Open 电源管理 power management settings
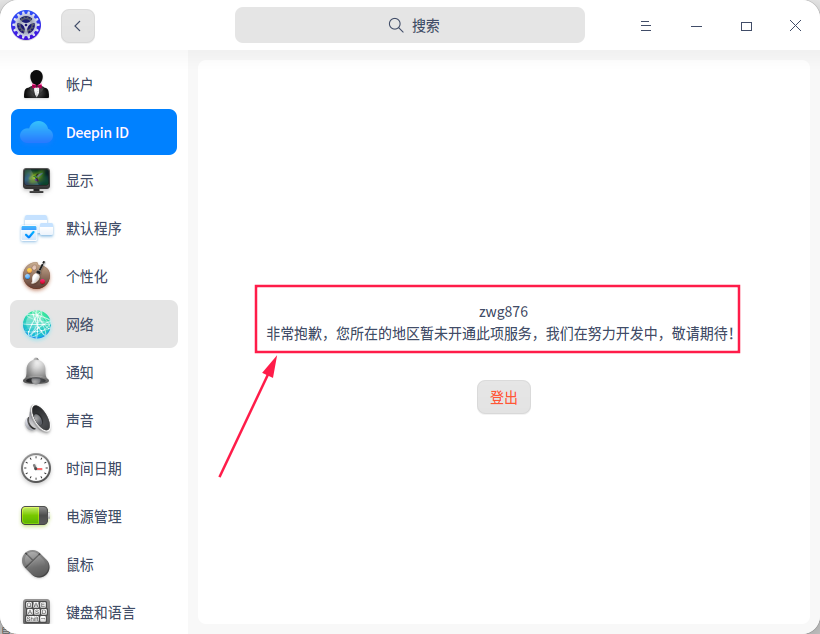Viewport: 820px width, 634px height. coord(94,516)
